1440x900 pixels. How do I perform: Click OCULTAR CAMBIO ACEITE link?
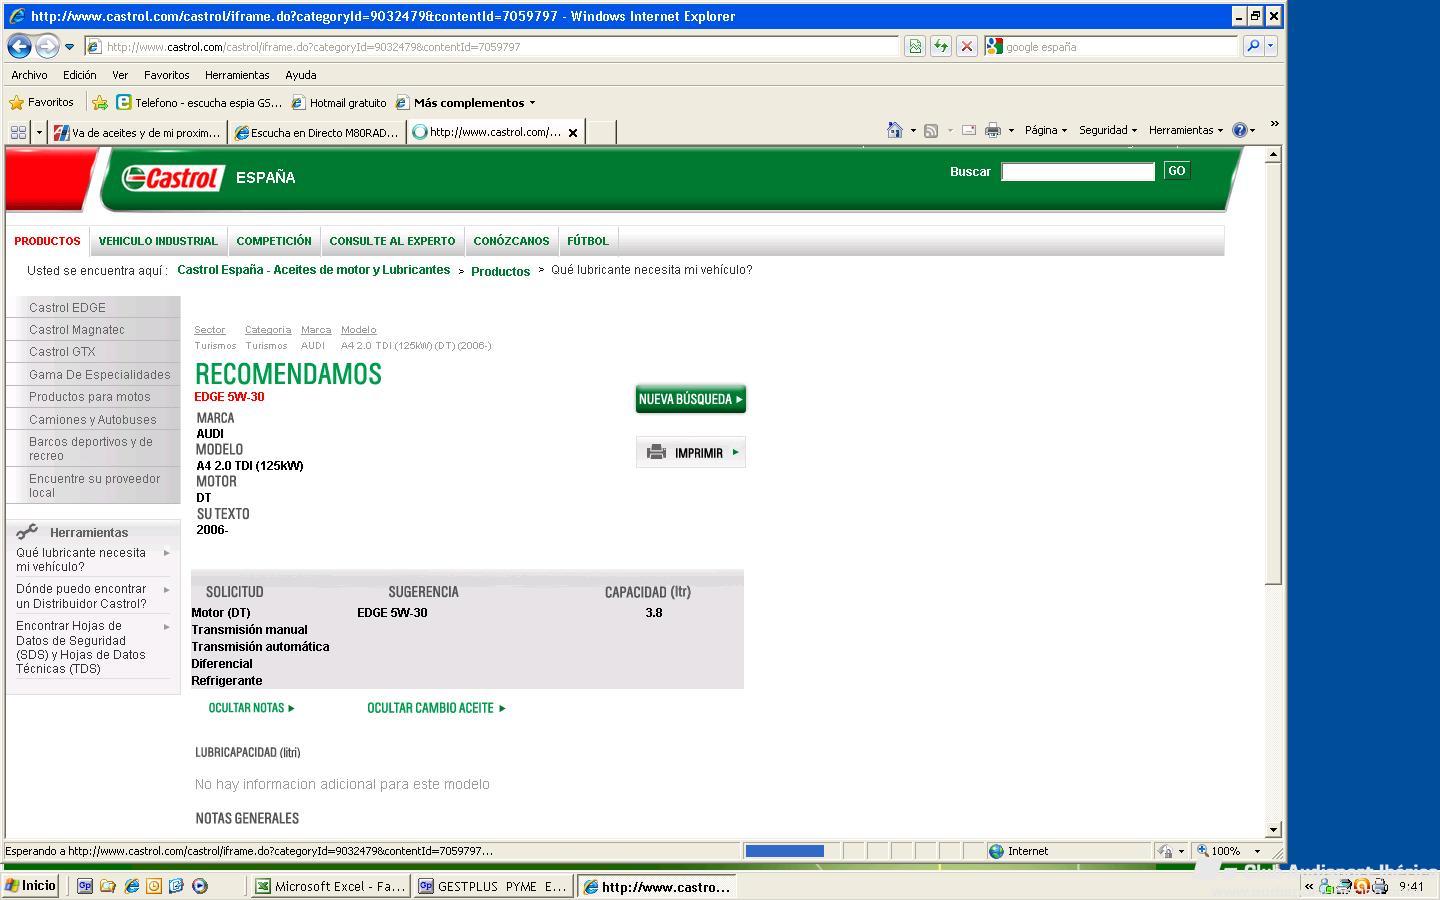(x=436, y=708)
